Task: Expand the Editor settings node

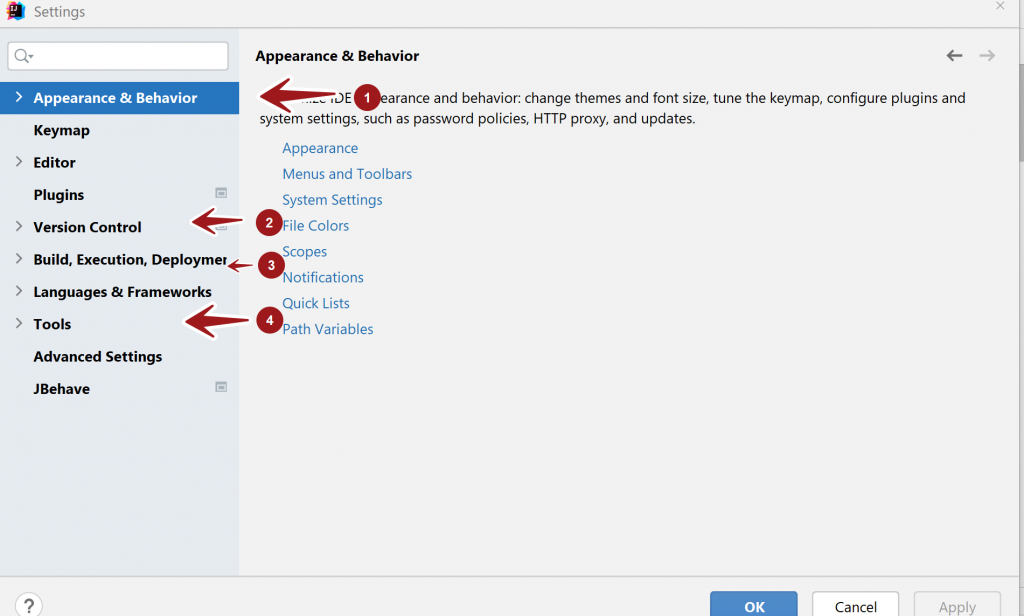Action: (19, 162)
